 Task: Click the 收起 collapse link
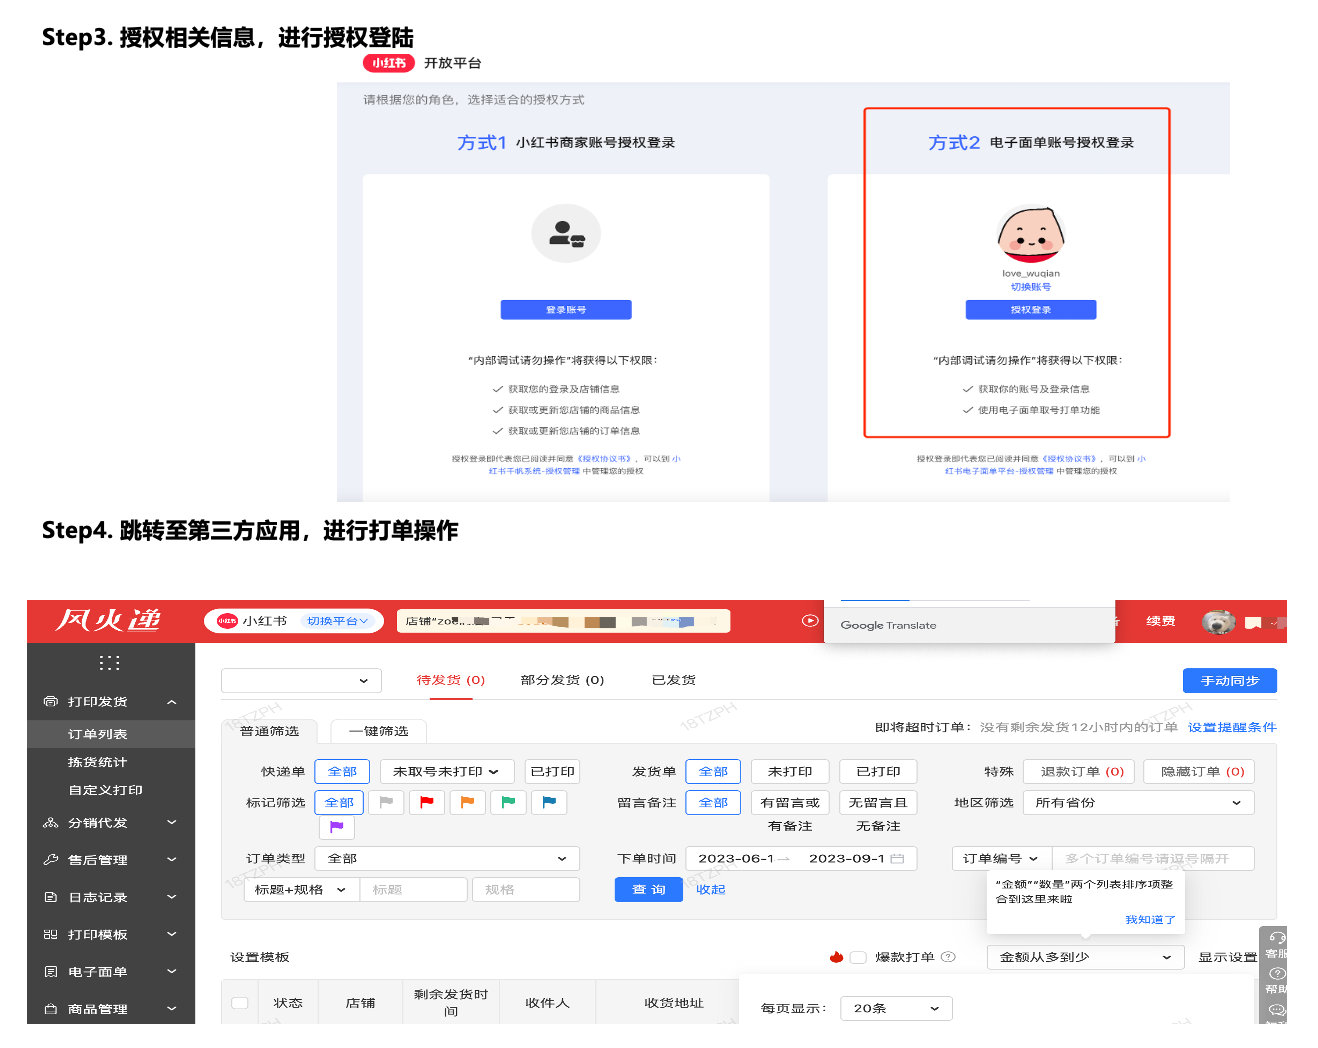pyautogui.click(x=711, y=890)
